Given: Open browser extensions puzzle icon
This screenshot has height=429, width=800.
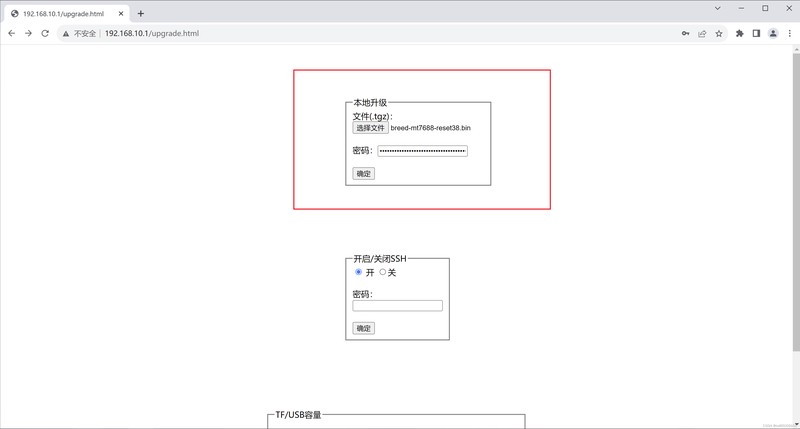Looking at the screenshot, I should click(x=739, y=34).
